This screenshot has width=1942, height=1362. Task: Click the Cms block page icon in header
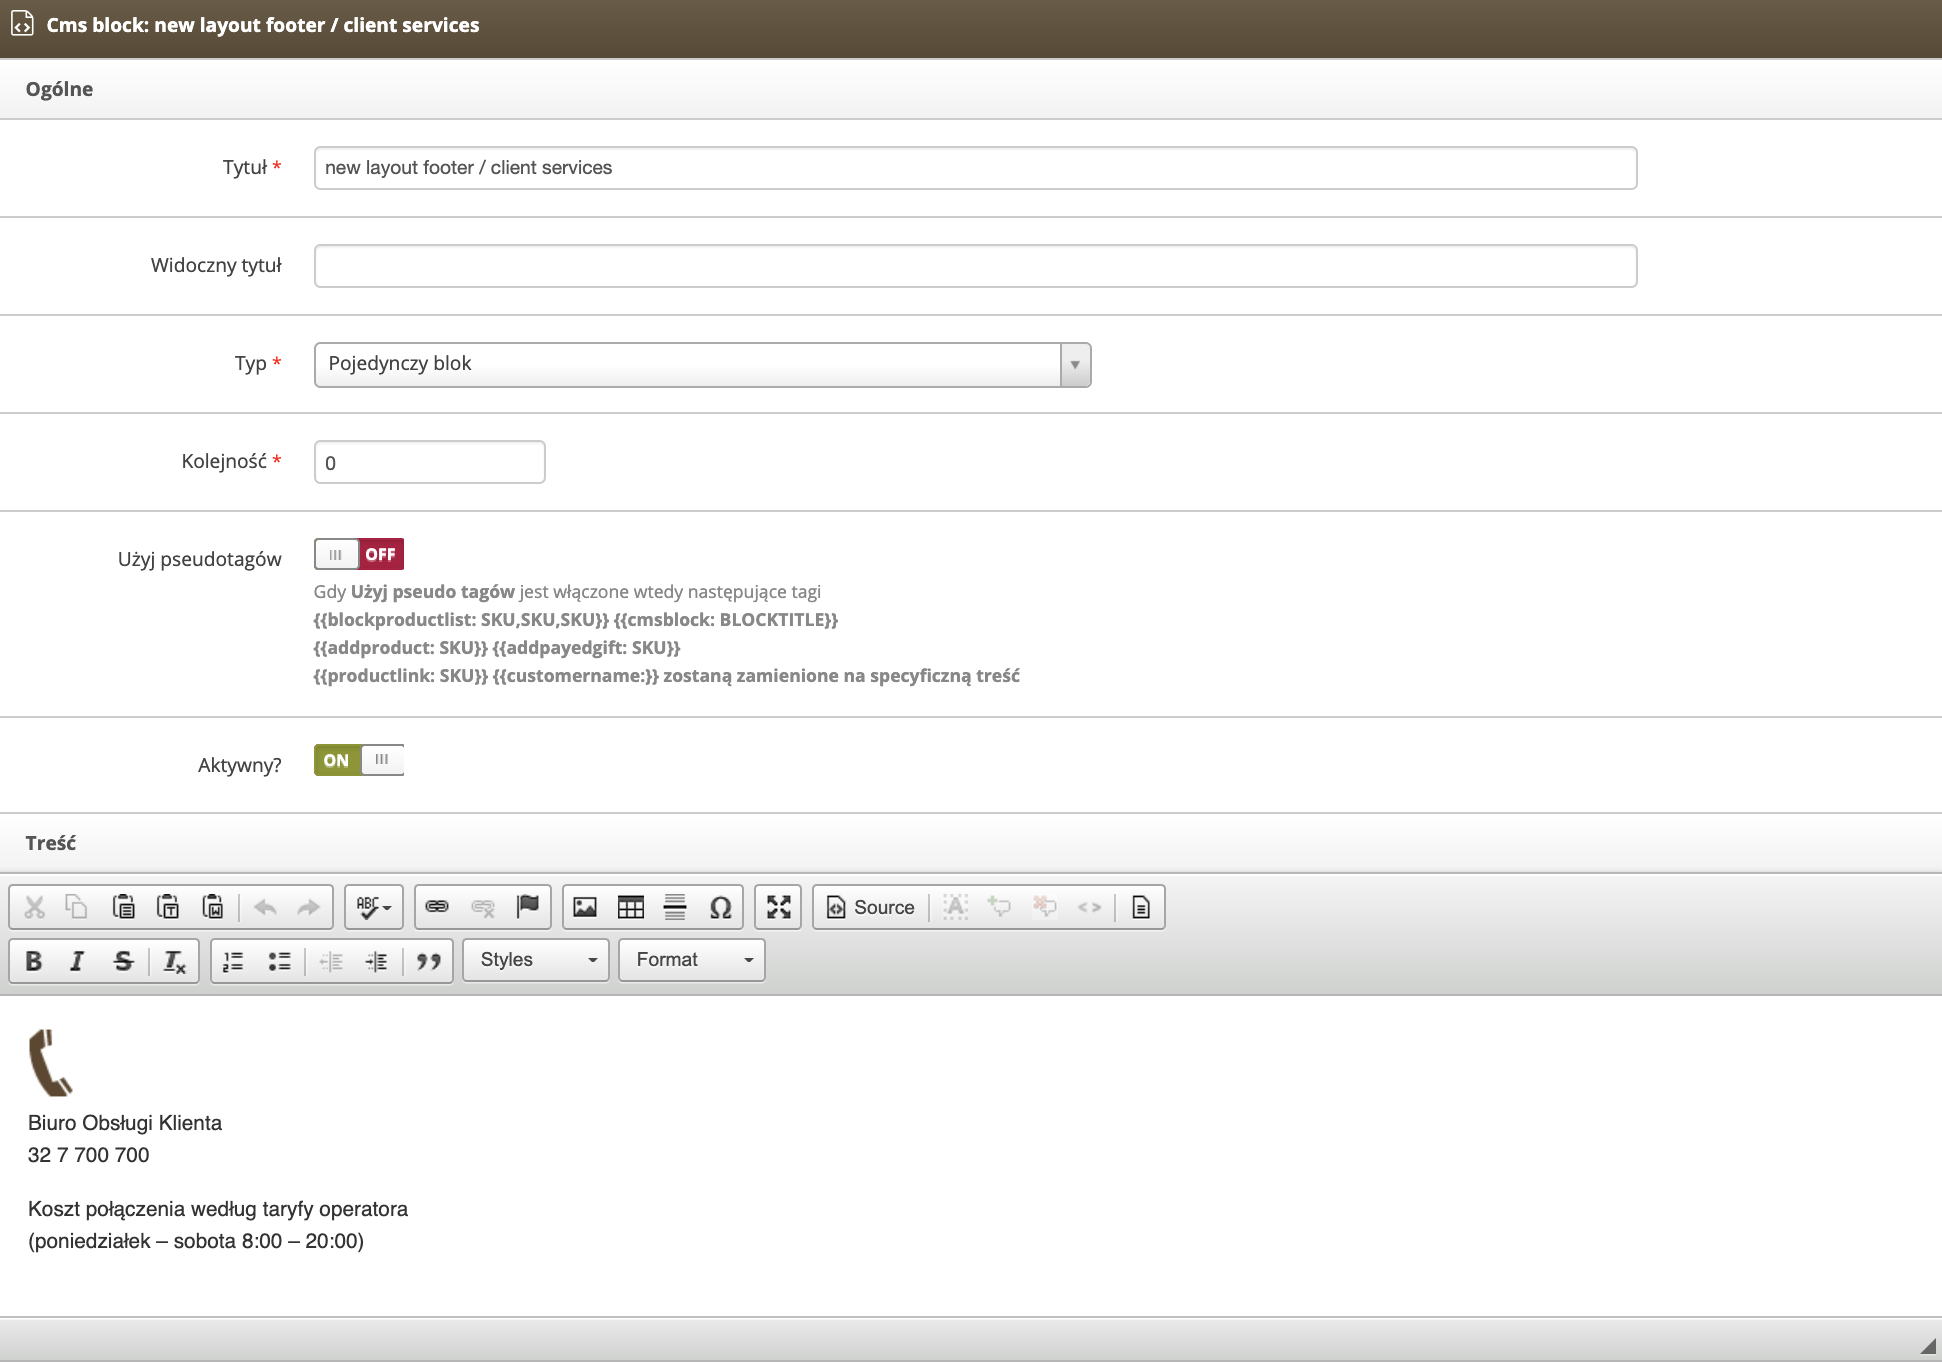(x=22, y=24)
